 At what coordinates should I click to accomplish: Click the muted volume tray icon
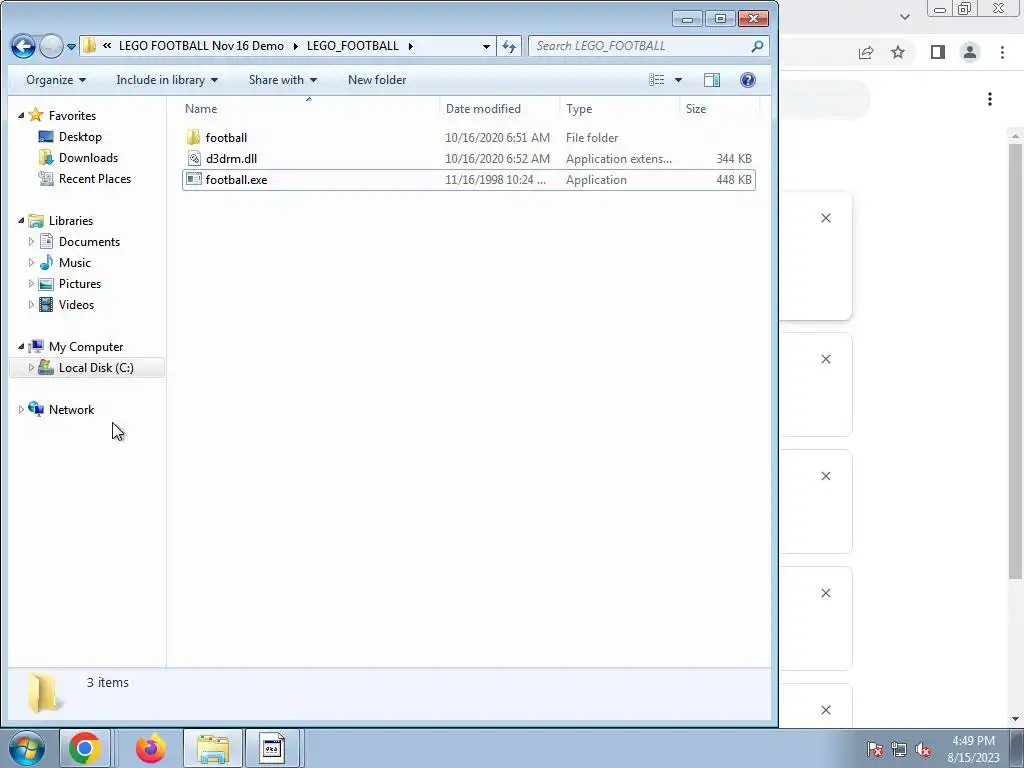923,749
